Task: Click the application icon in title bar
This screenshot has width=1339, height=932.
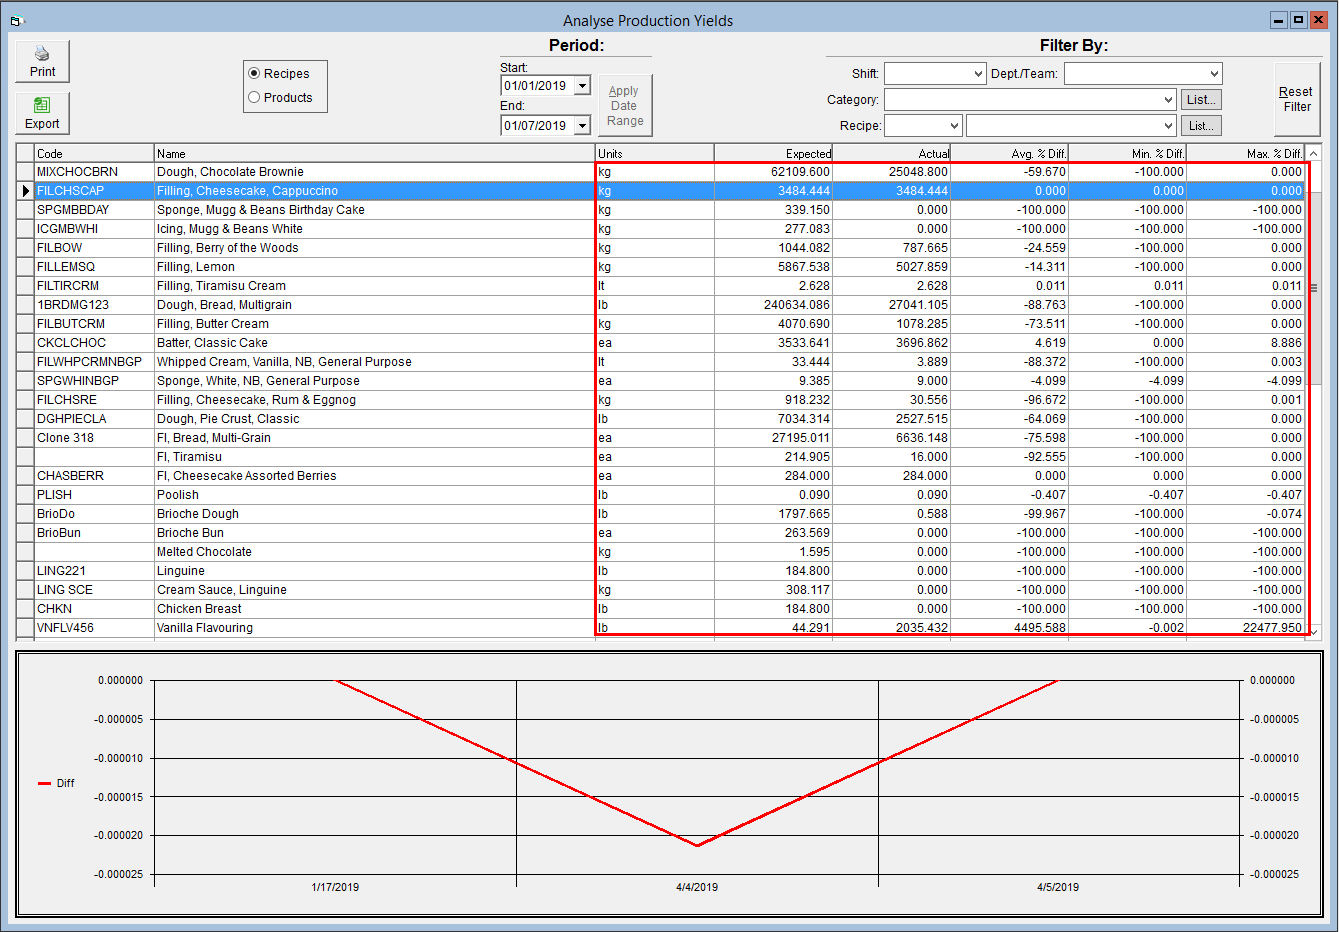Action: [x=16, y=20]
